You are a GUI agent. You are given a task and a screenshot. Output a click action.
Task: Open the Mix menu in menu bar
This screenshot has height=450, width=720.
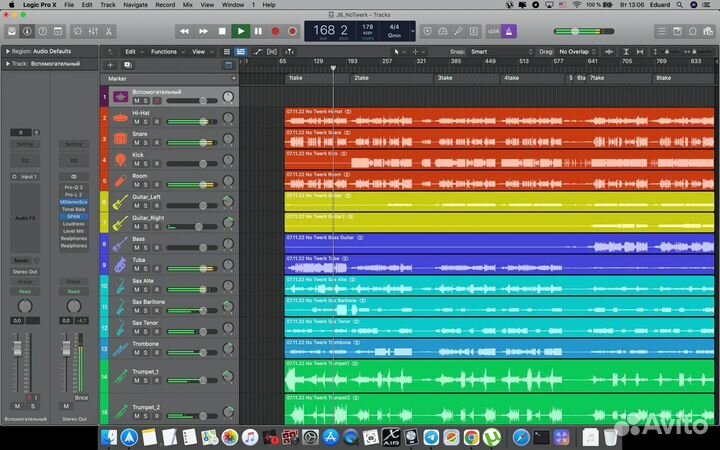(x=188, y=5)
